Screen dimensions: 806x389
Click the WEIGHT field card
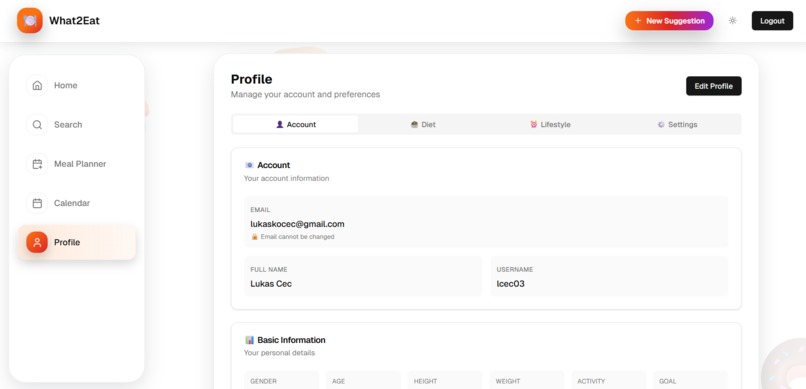pyautogui.click(x=527, y=380)
